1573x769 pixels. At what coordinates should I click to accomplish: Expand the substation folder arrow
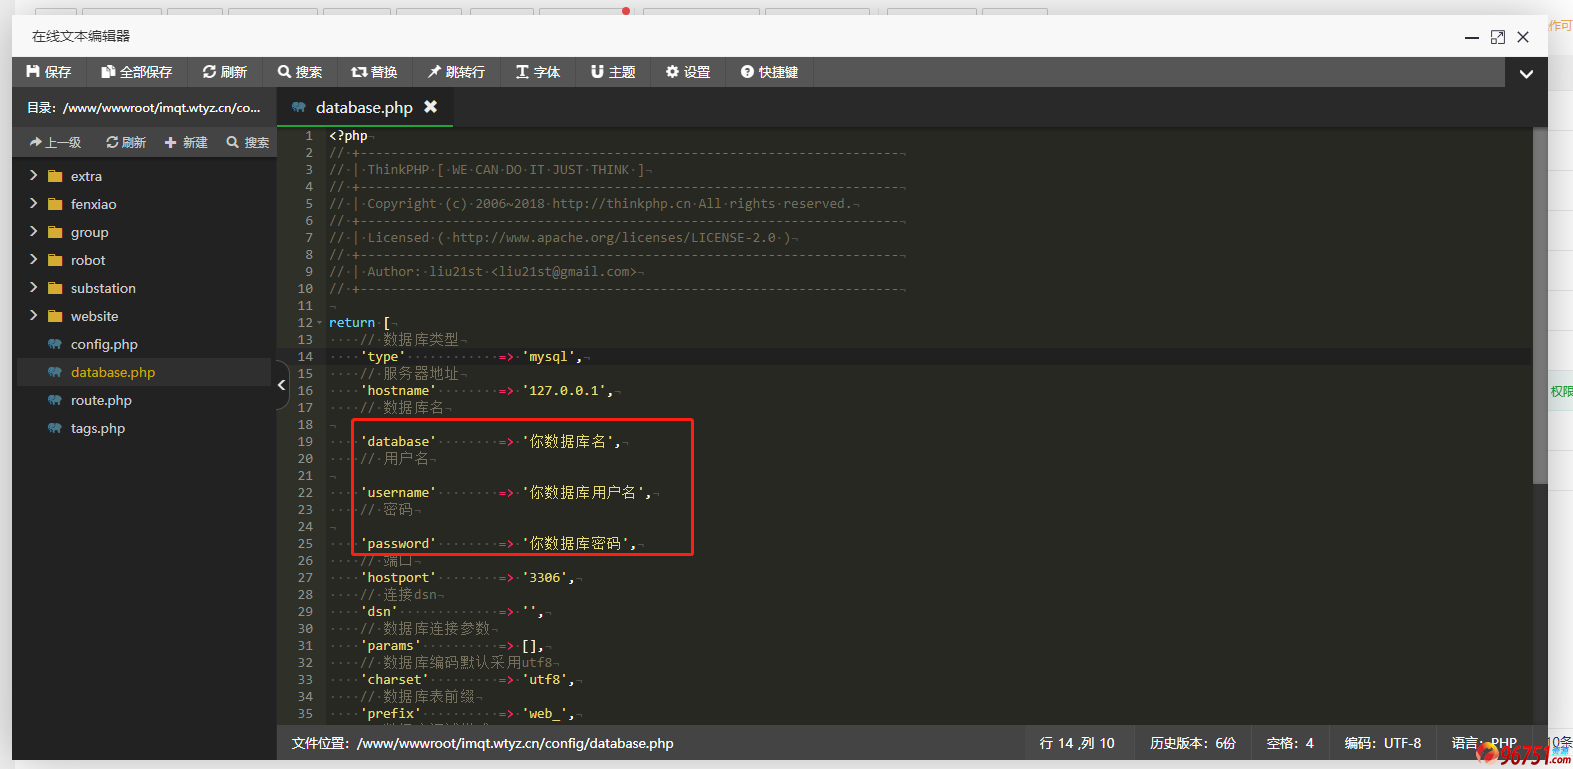33,287
